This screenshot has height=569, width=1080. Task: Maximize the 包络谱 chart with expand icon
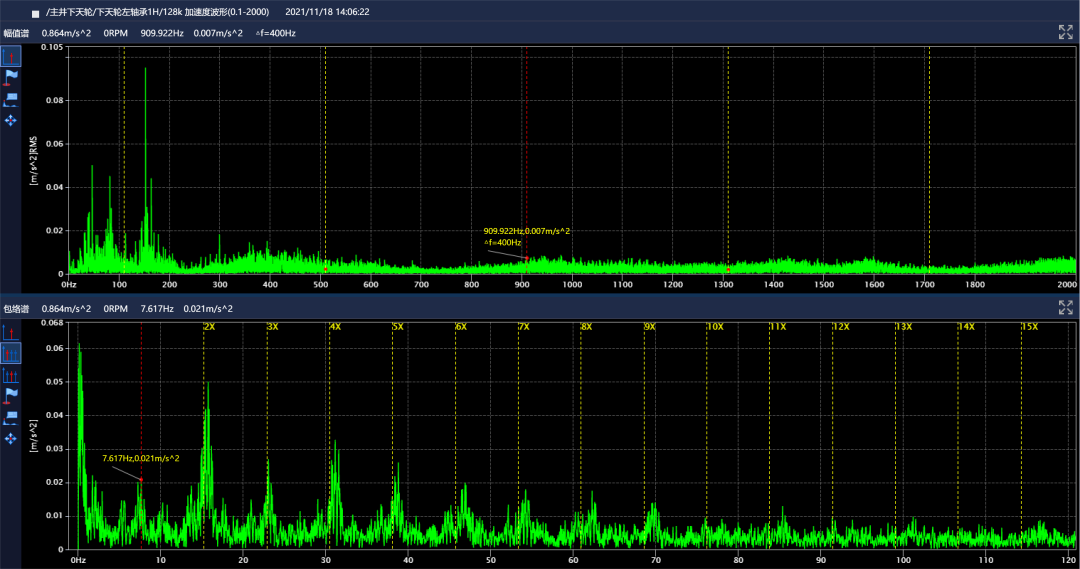[x=1065, y=309]
